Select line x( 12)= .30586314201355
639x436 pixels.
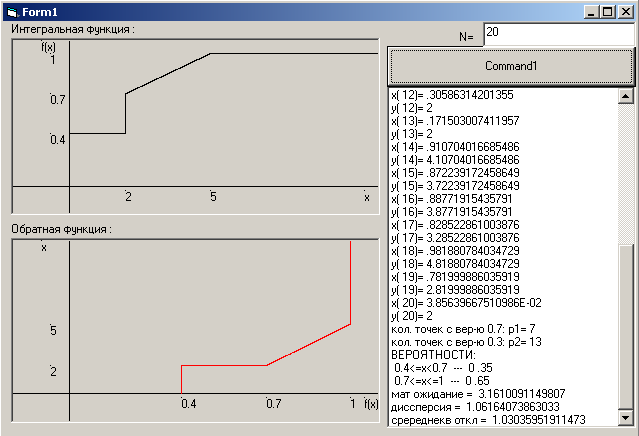point(453,95)
